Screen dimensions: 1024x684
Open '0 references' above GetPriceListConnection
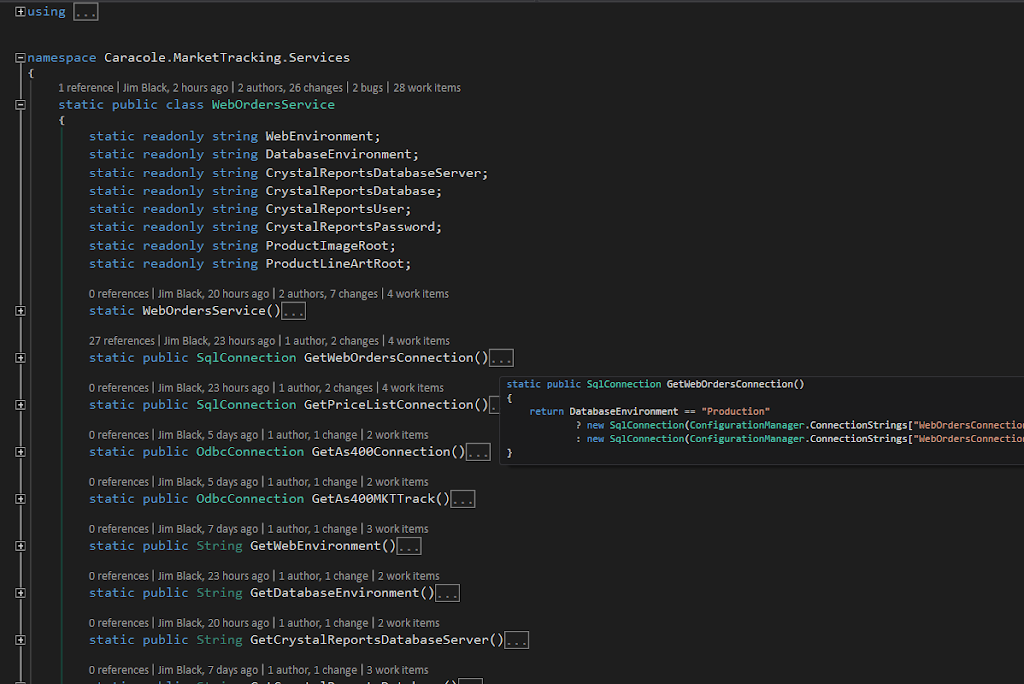pyautogui.click(x=119, y=388)
